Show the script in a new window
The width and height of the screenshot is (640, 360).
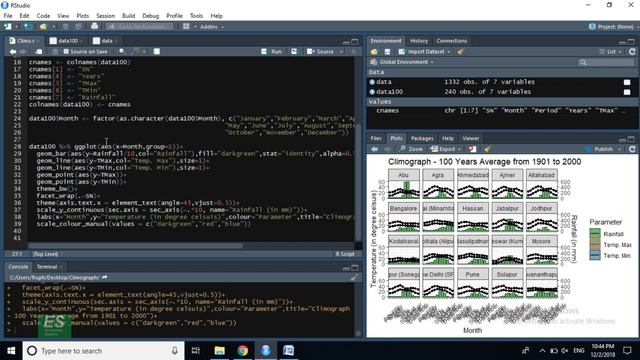coord(39,52)
